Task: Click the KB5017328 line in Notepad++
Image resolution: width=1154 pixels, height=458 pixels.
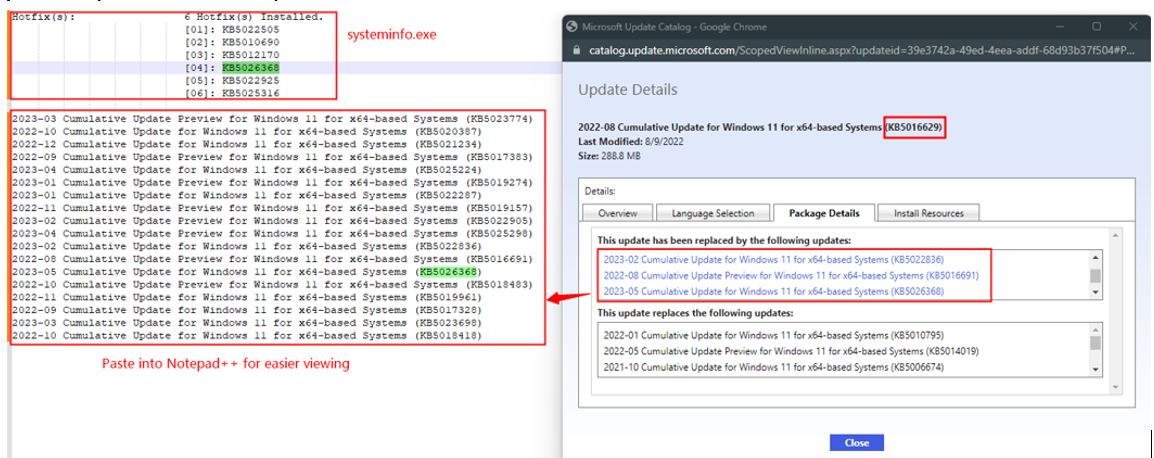Action: [x=247, y=310]
